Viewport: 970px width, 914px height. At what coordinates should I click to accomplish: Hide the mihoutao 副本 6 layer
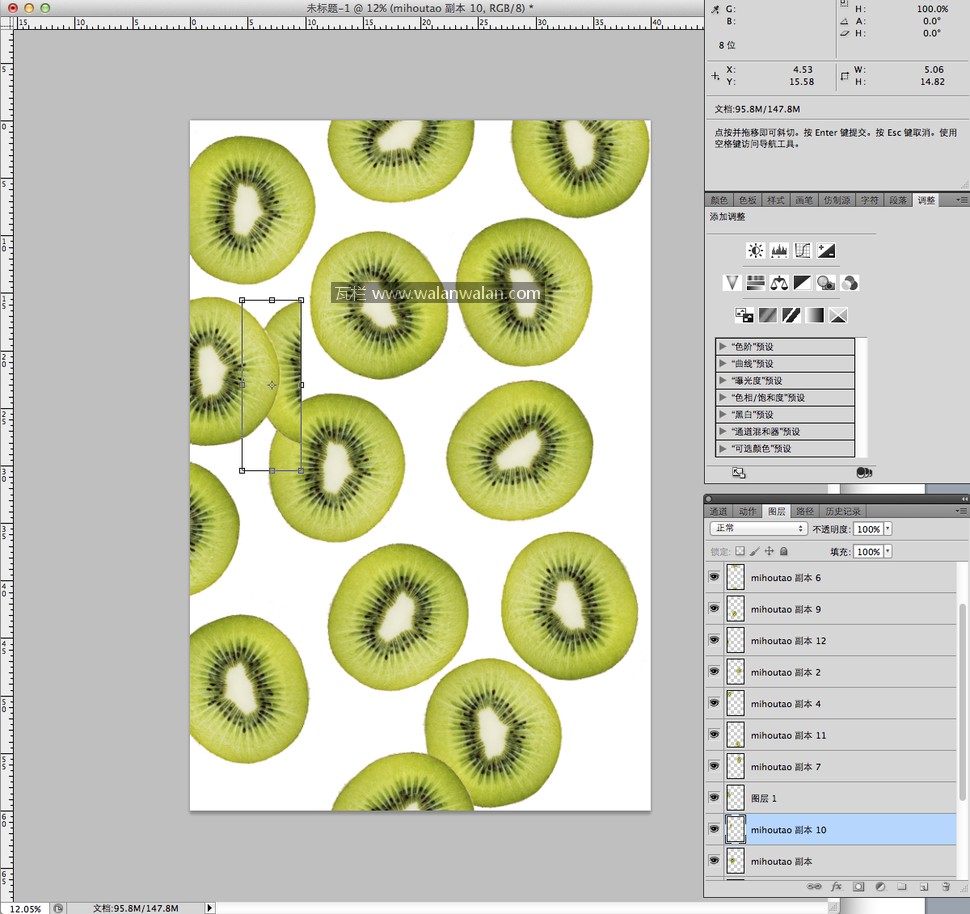714,578
